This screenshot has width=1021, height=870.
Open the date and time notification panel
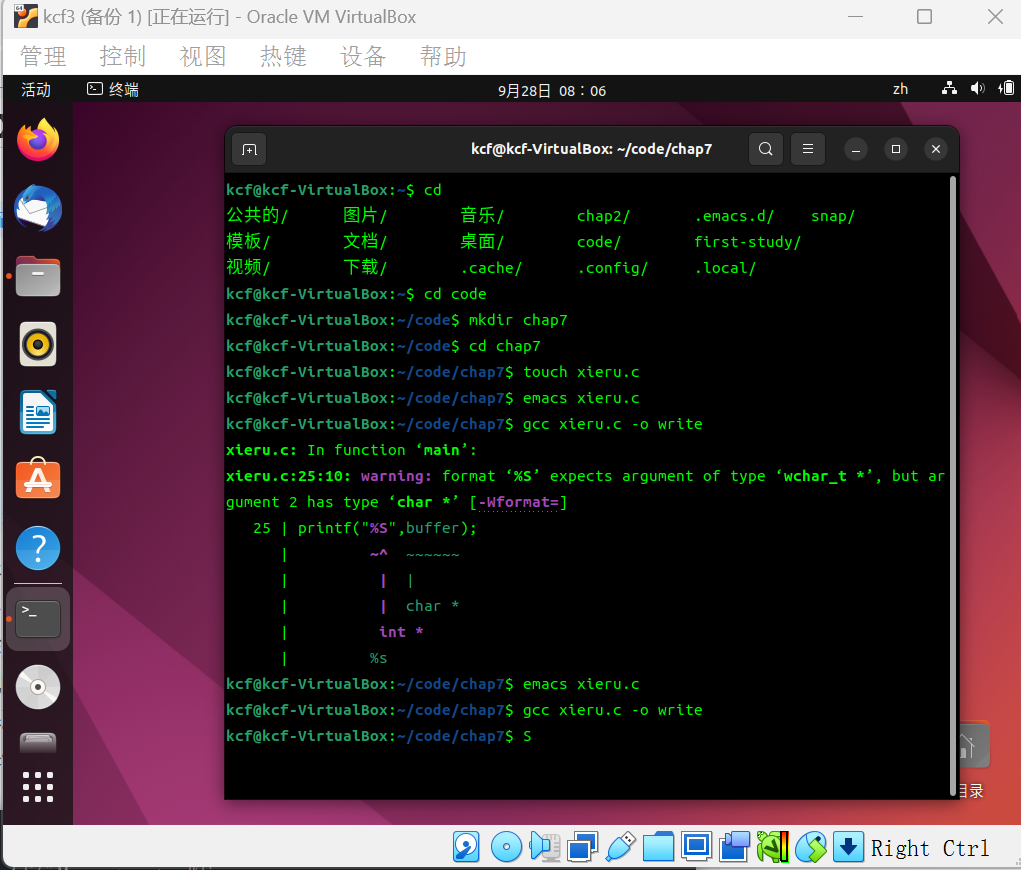[x=552, y=90]
